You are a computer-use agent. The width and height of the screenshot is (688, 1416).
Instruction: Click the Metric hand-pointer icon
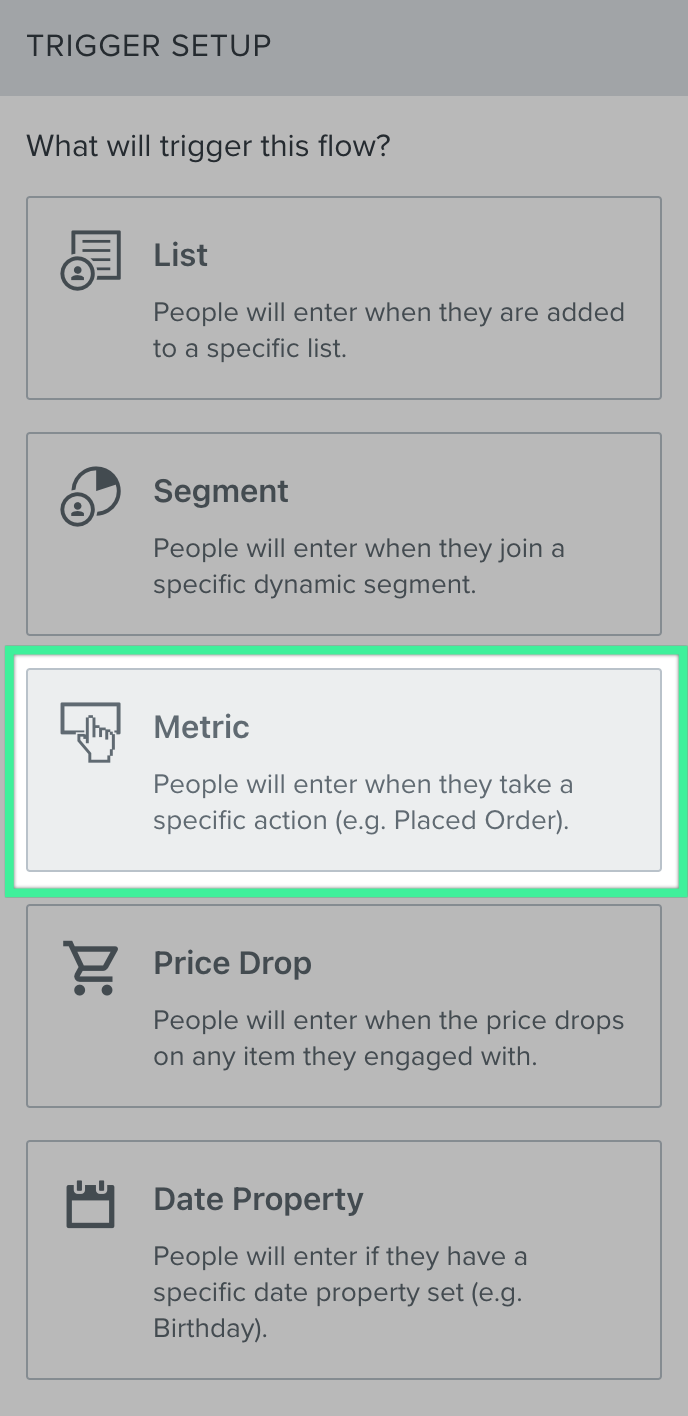point(90,732)
